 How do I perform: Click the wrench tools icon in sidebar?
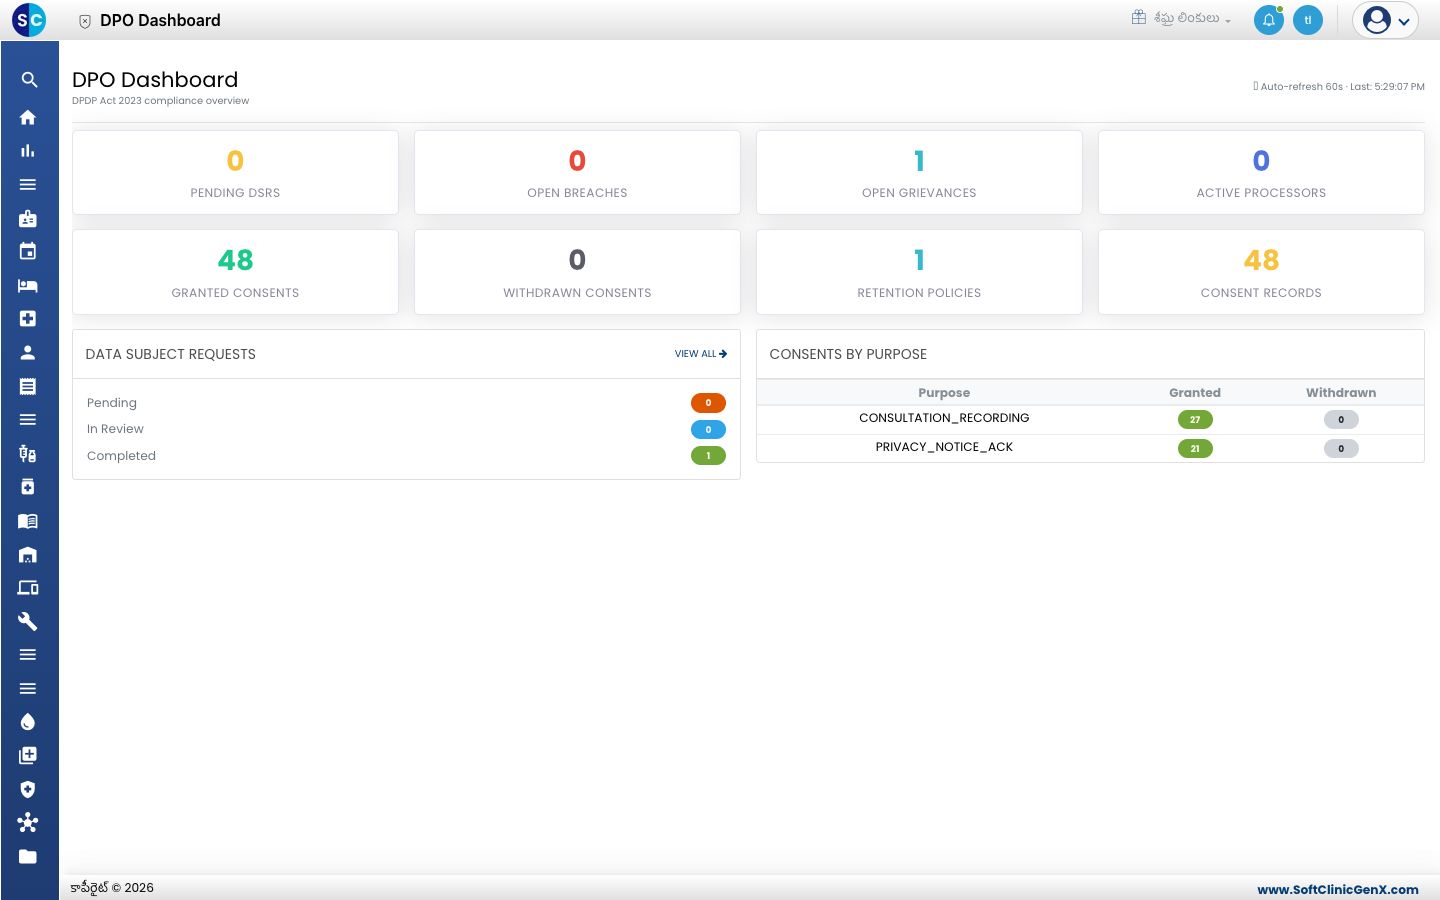pos(28,621)
